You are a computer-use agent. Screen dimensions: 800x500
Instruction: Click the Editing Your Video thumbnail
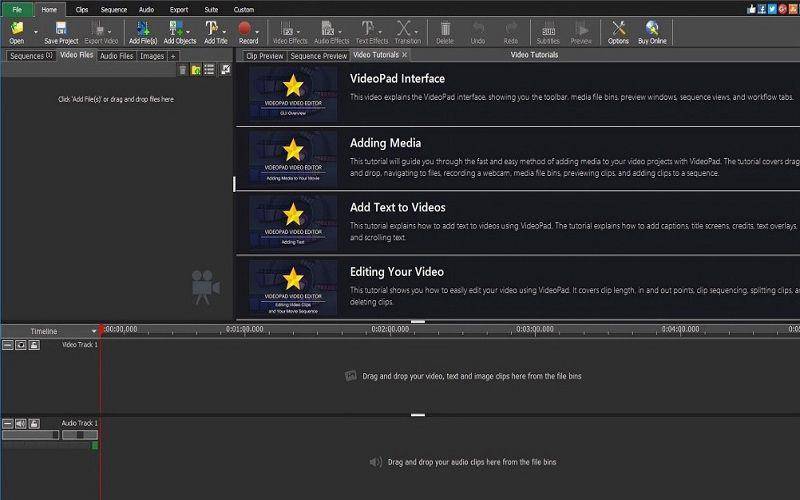pyautogui.click(x=293, y=287)
